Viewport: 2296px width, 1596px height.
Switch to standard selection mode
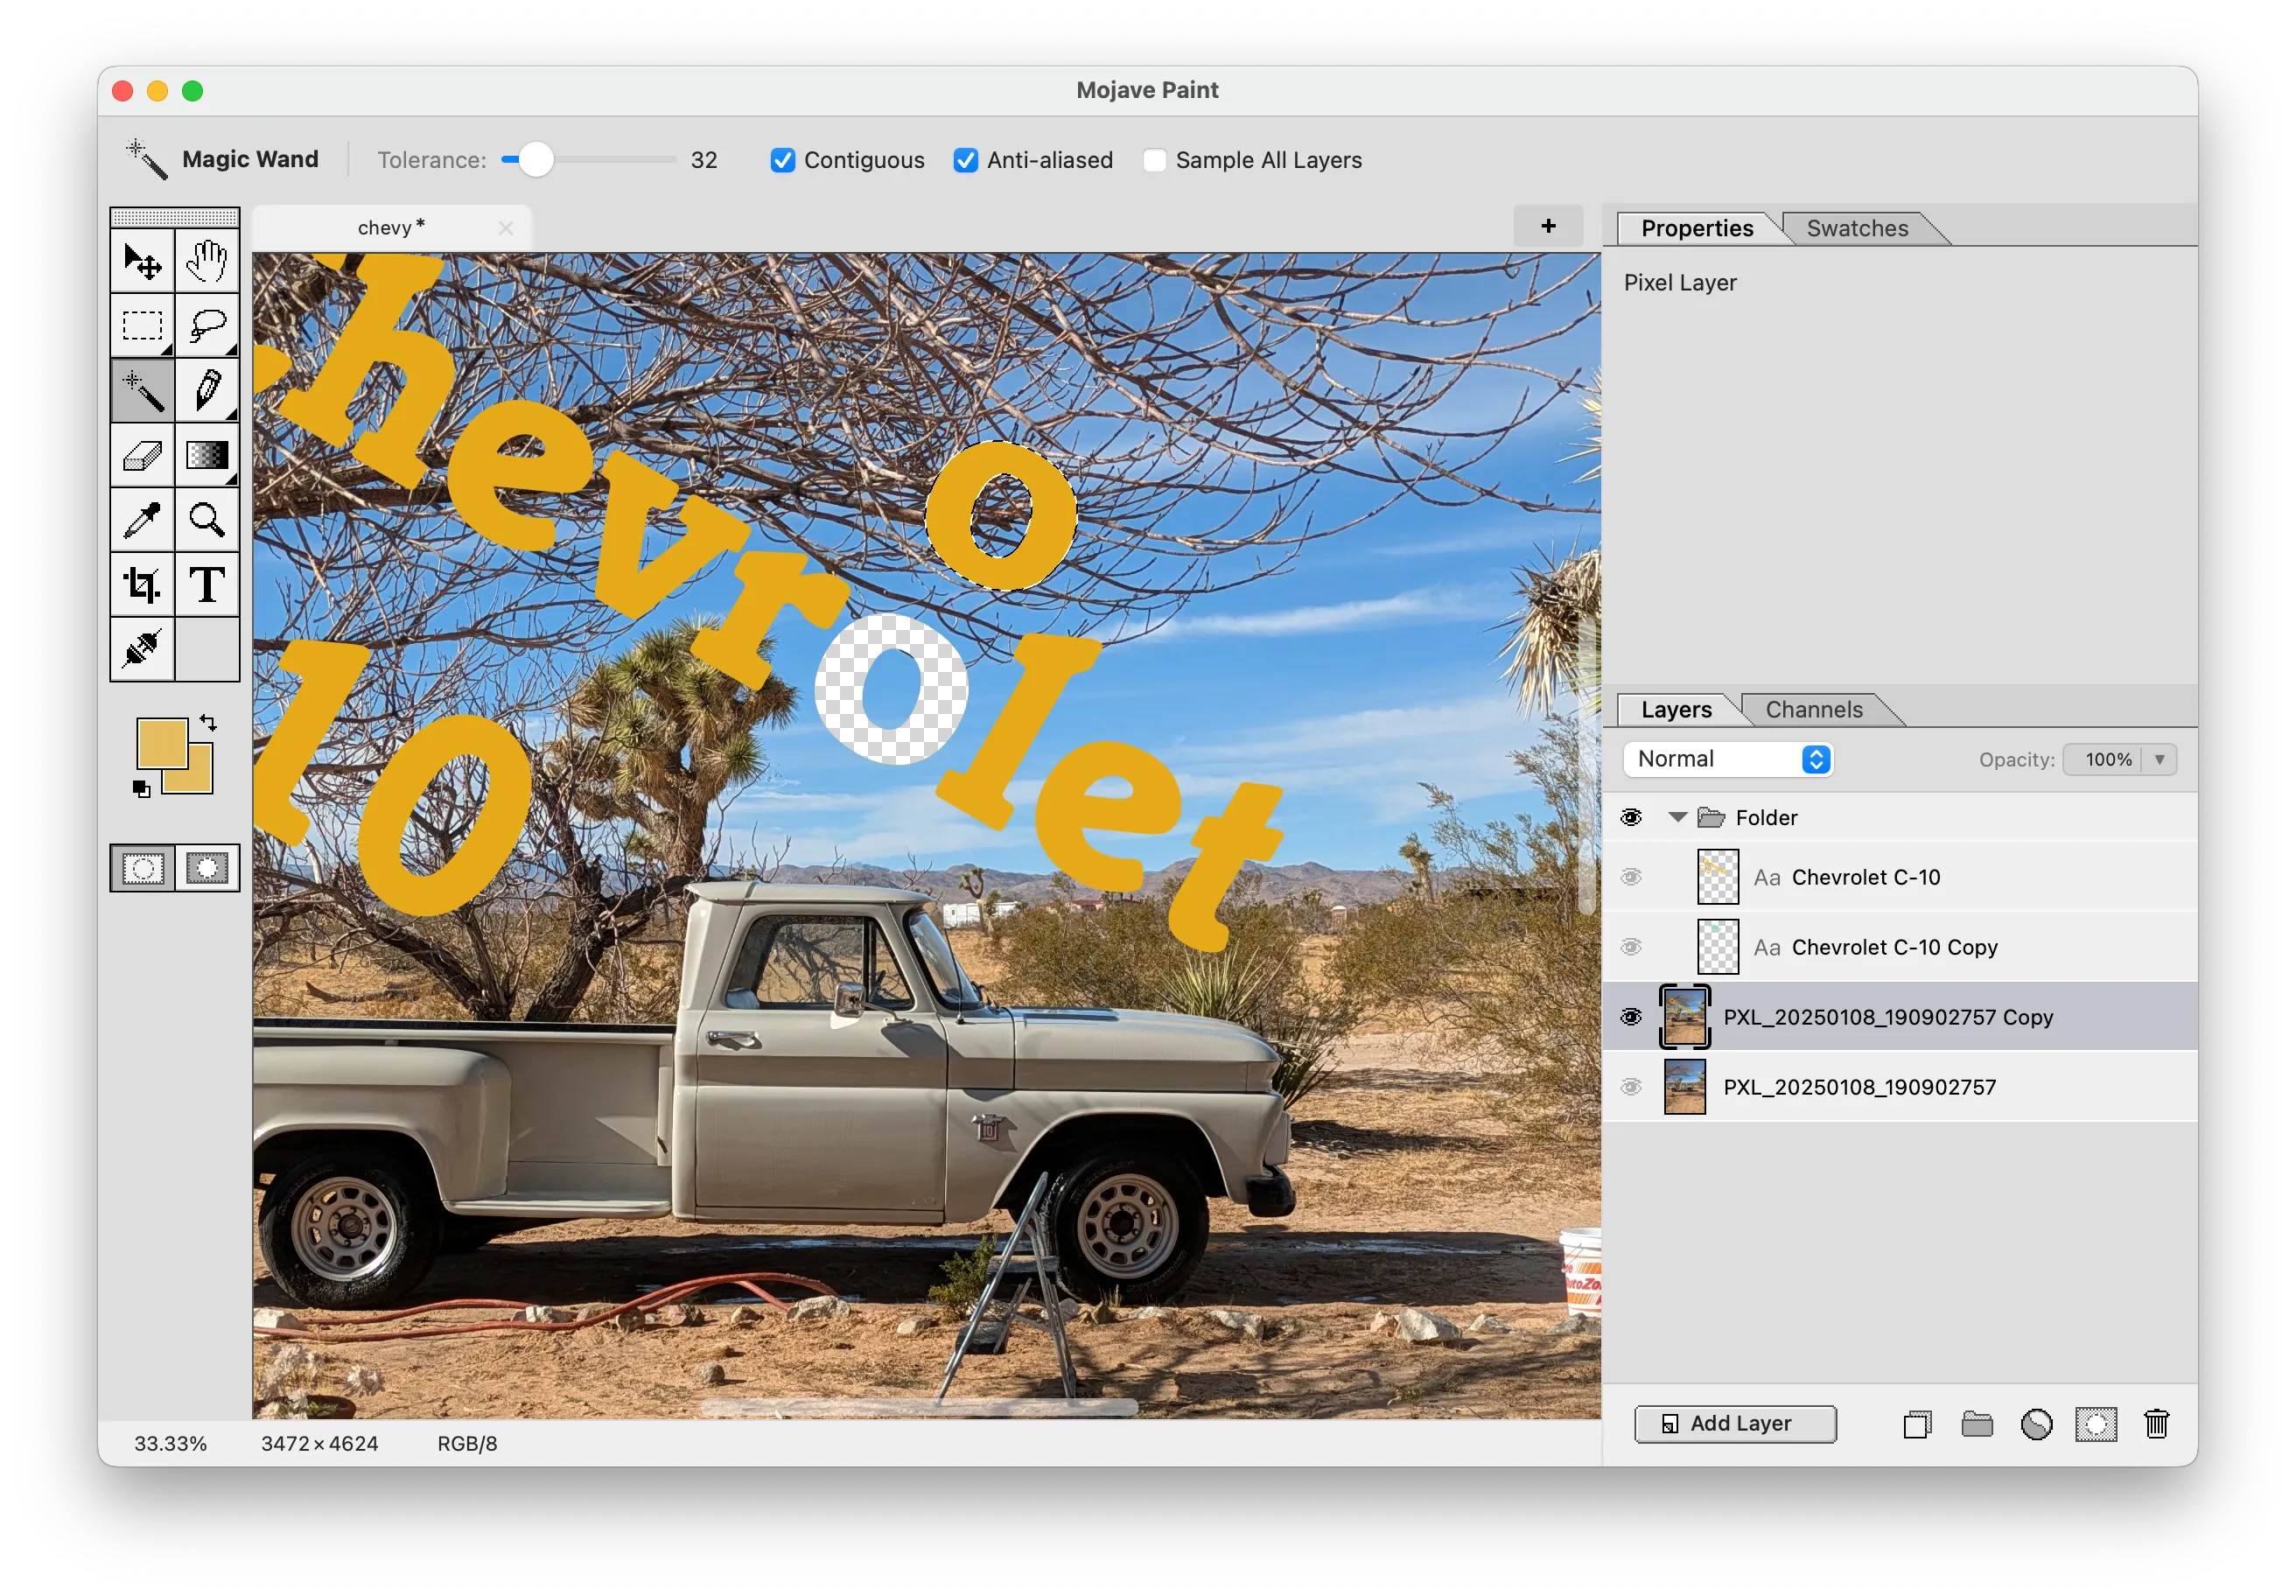coord(143,868)
